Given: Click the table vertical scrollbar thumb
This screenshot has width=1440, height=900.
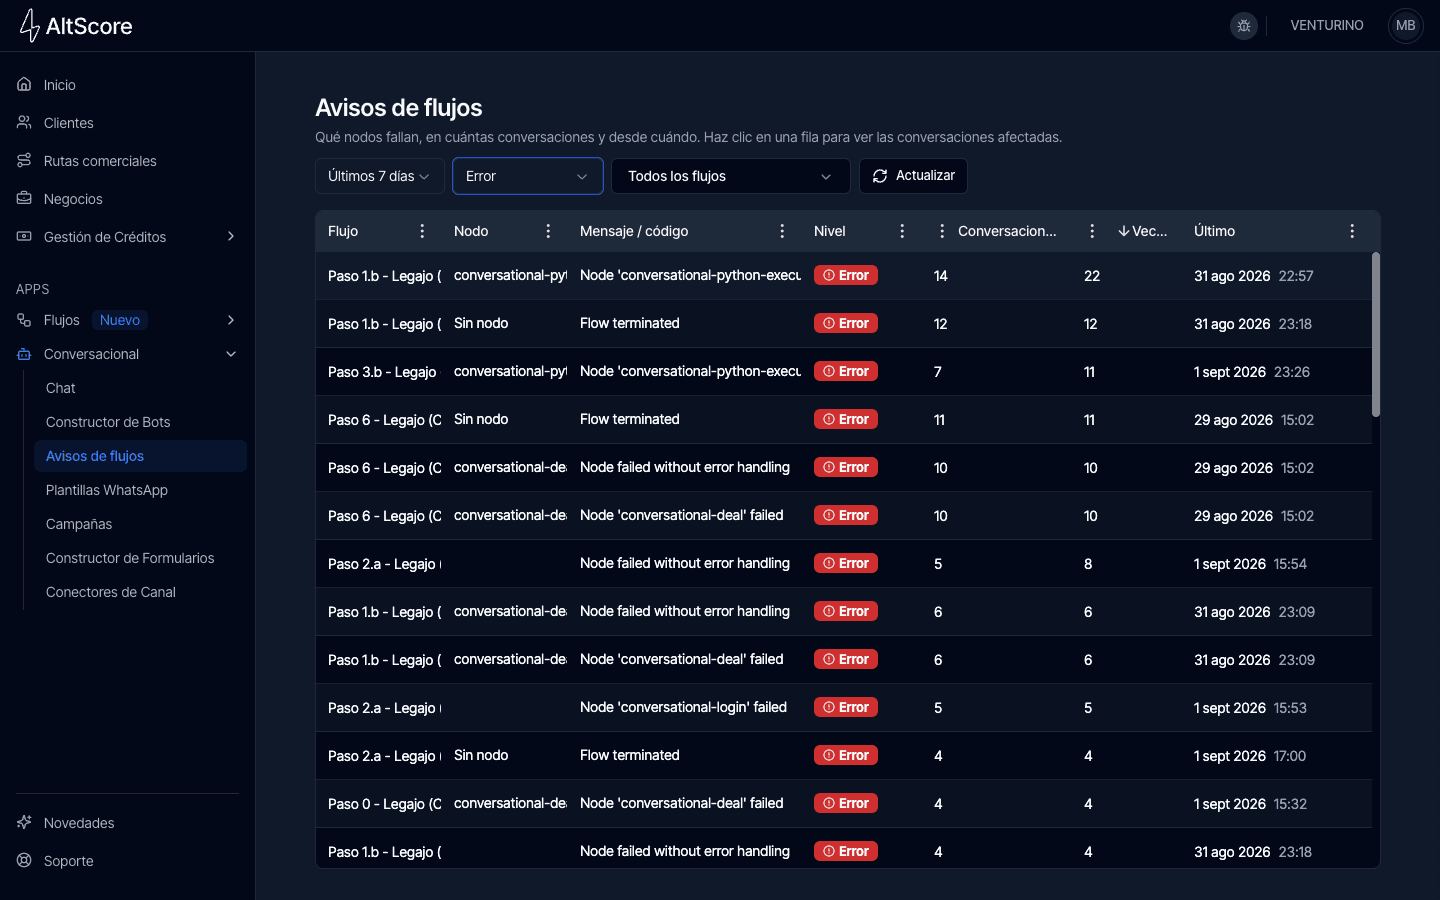Looking at the screenshot, I should 1376,334.
